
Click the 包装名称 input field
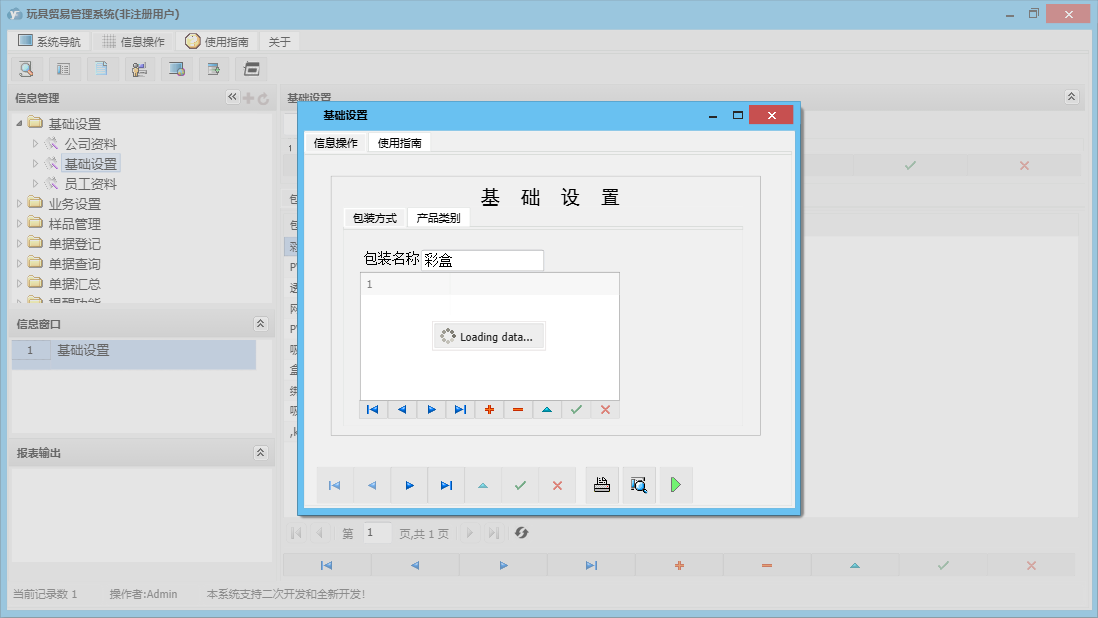482,260
